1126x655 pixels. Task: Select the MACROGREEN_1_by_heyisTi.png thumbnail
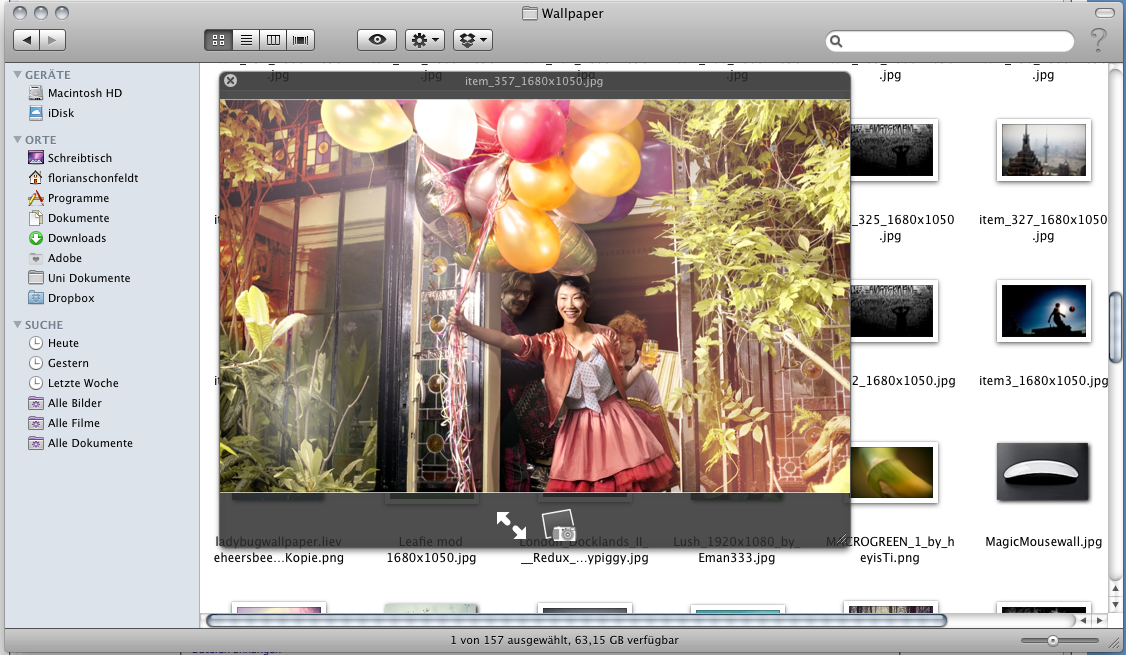click(x=894, y=472)
